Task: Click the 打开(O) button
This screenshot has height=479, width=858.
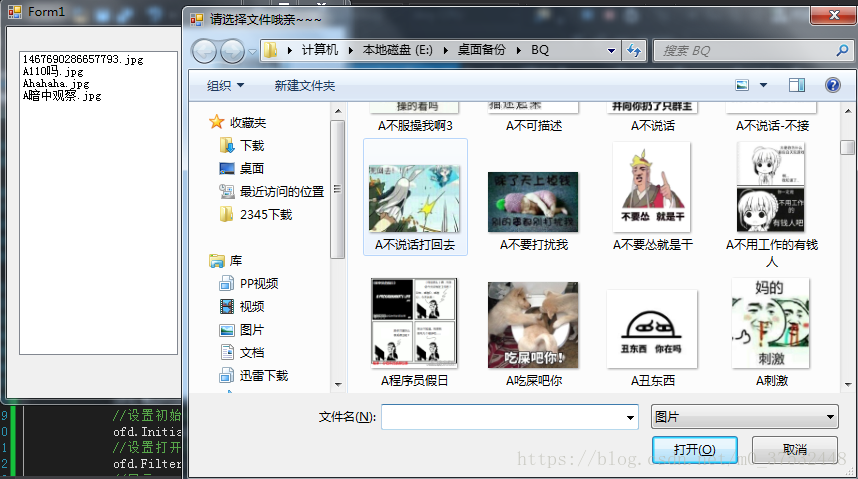Action: (695, 449)
